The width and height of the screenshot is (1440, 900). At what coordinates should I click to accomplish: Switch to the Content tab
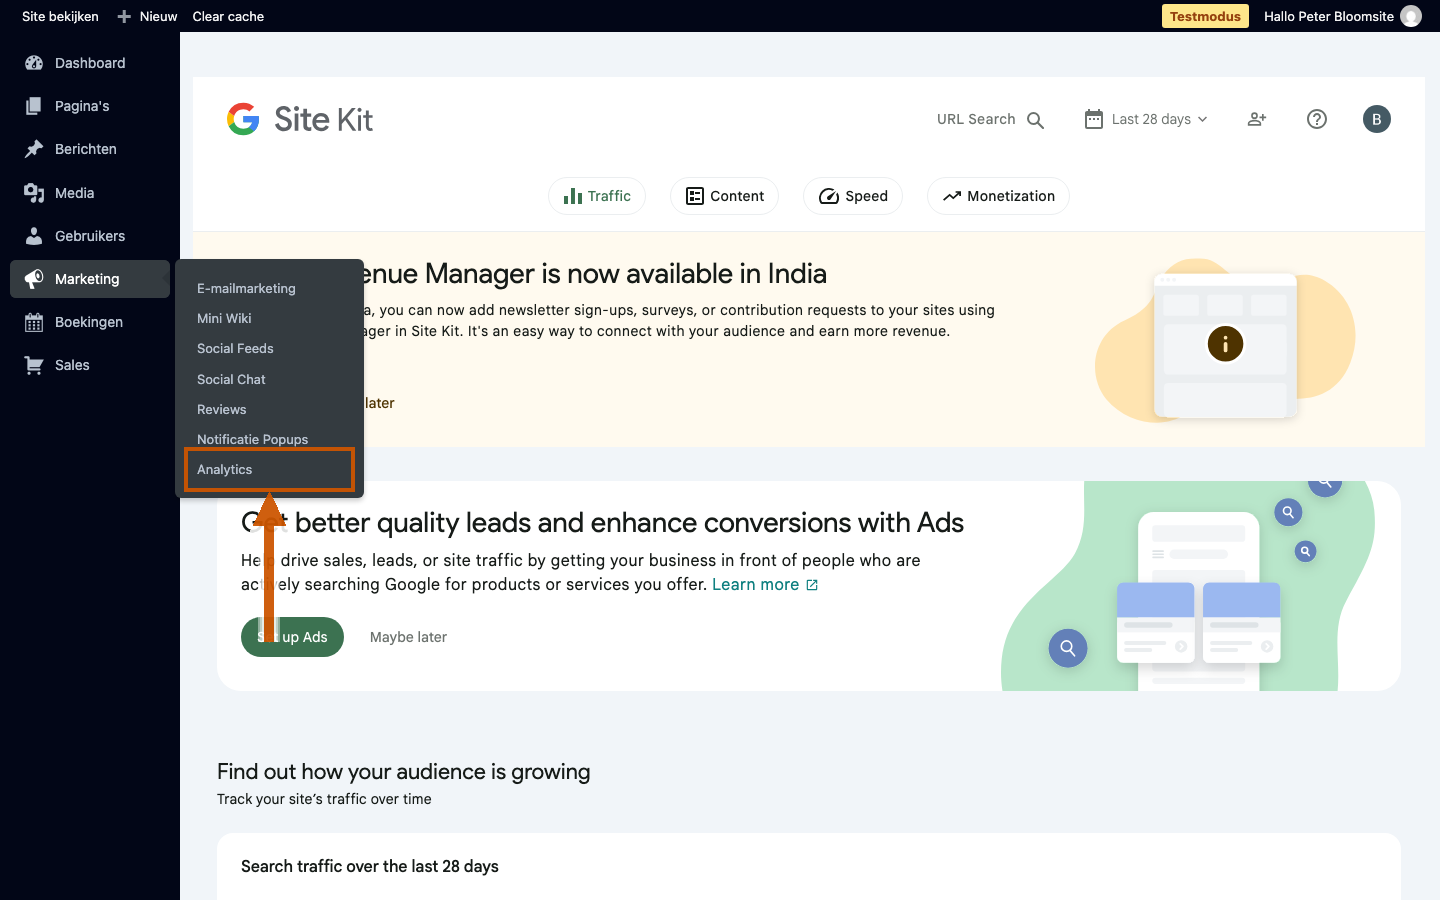tap(724, 196)
